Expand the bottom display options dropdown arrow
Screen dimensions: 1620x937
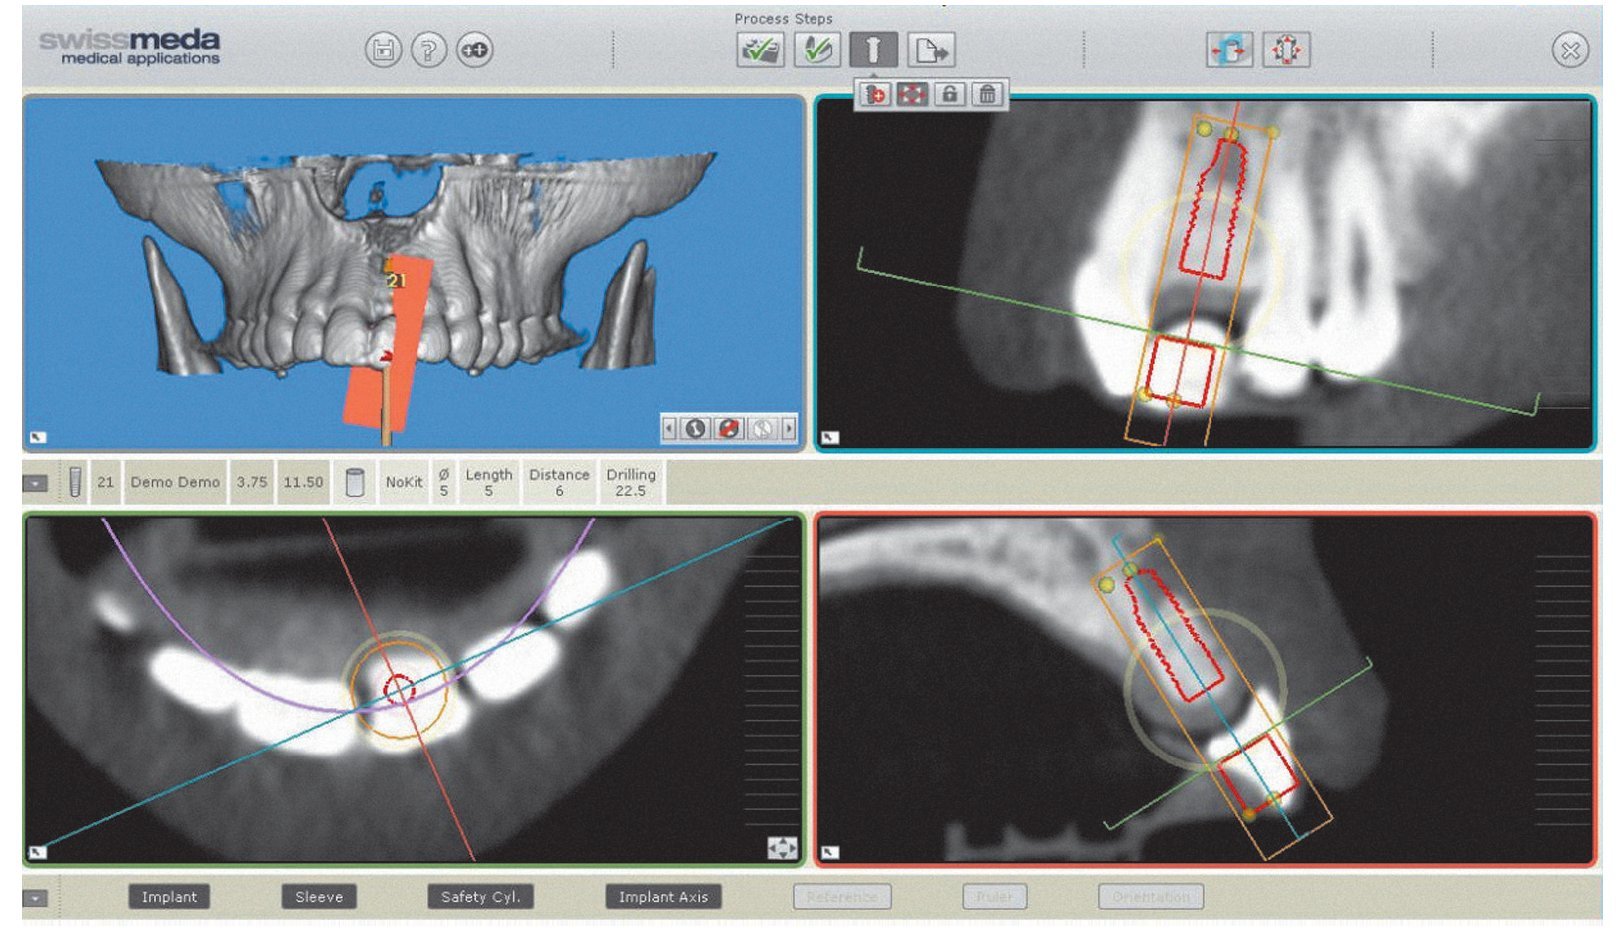pos(35,898)
